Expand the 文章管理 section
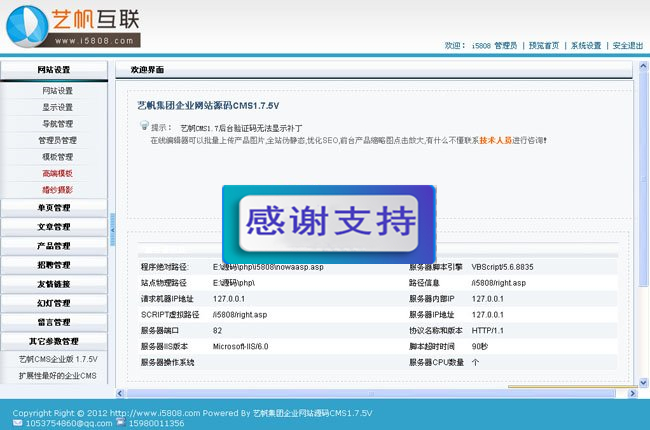Image resolution: width=650 pixels, height=430 pixels. (54, 227)
